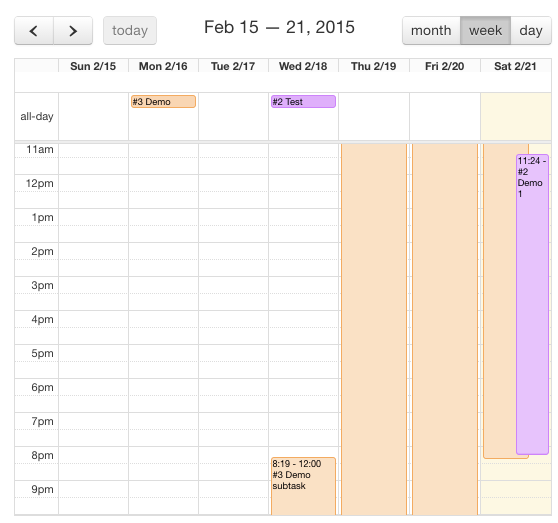The height and width of the screenshot is (523, 558).
Task: Click the 'Sat 2/21' column header
Action: coord(515,66)
